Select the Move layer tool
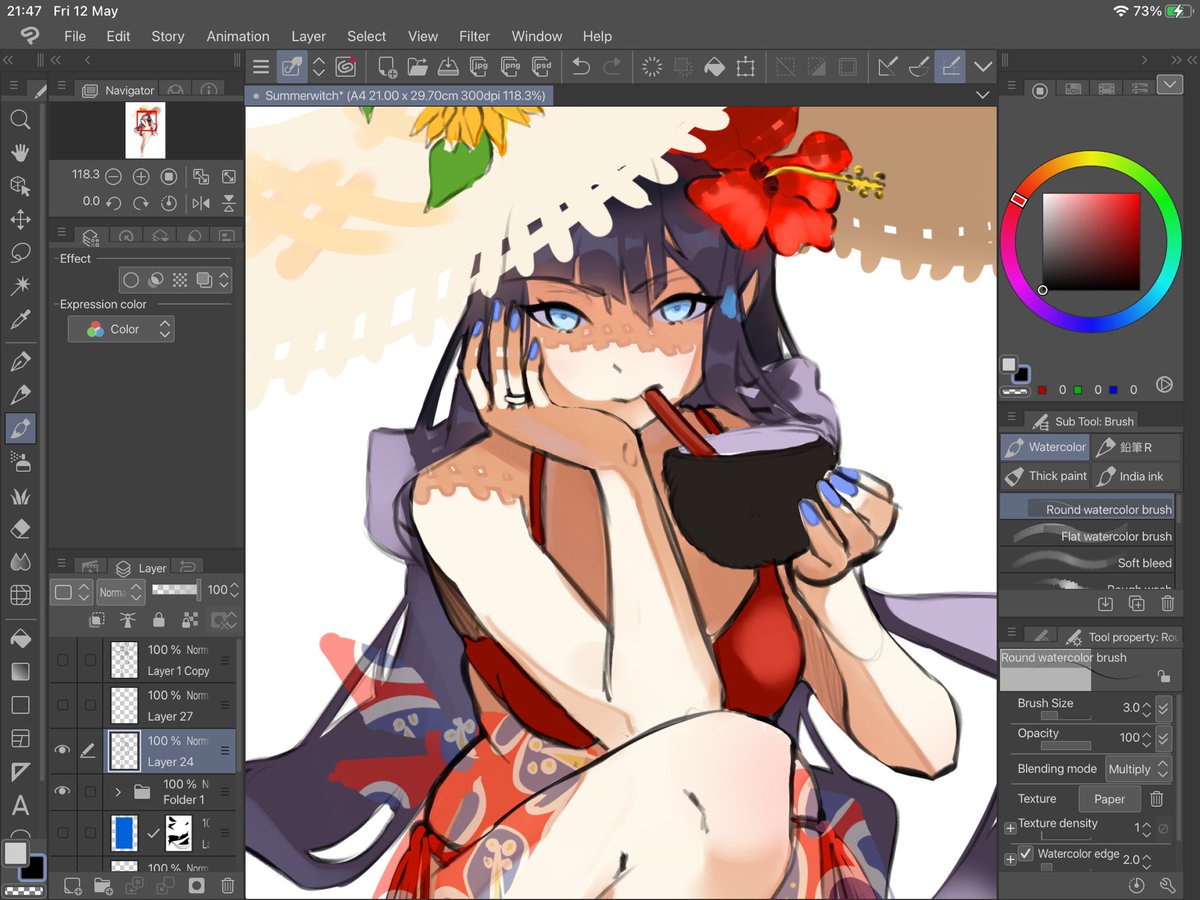Image resolution: width=1200 pixels, height=900 pixels. 20,219
